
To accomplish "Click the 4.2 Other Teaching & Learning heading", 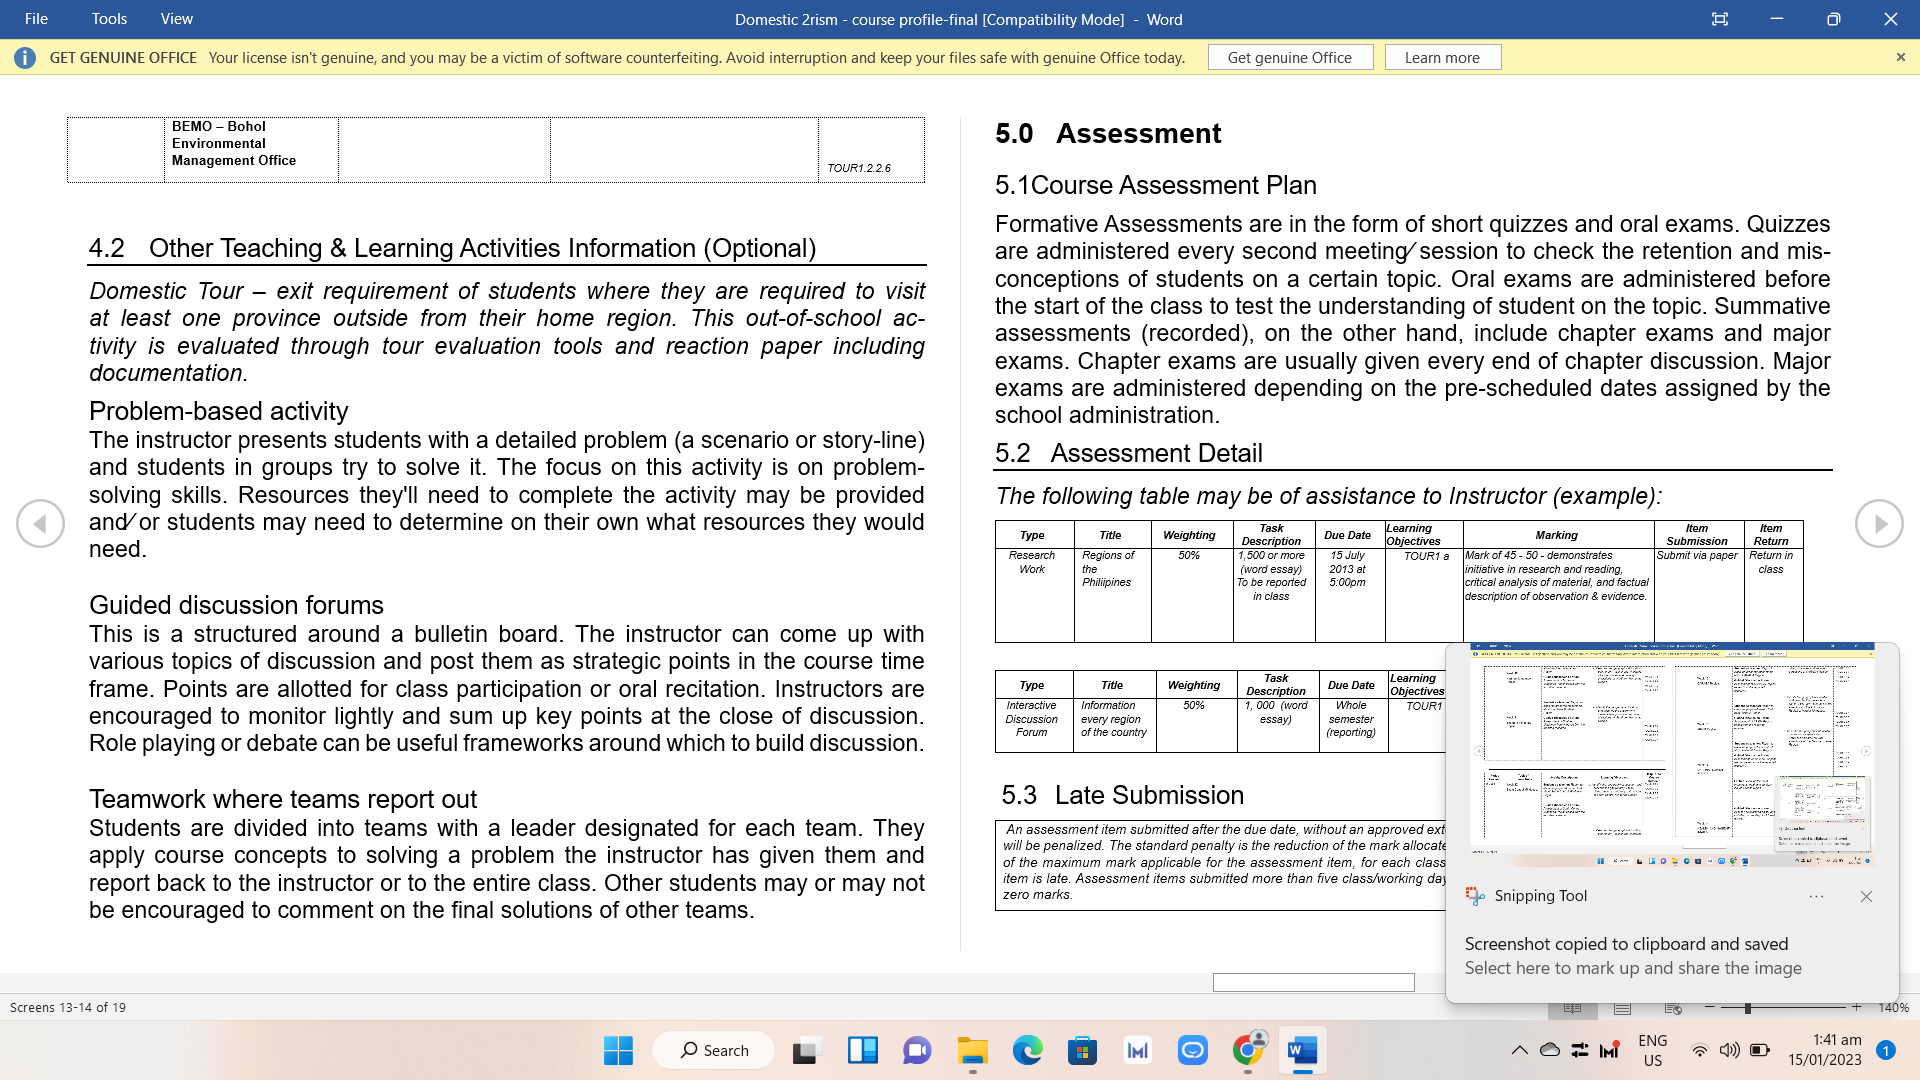I will click(452, 248).
